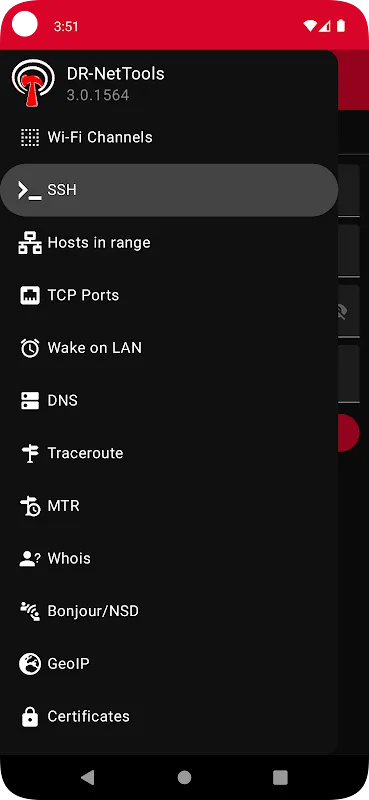Click the Whois person-question icon
Screen dimensions: 369x800
(x=30, y=559)
